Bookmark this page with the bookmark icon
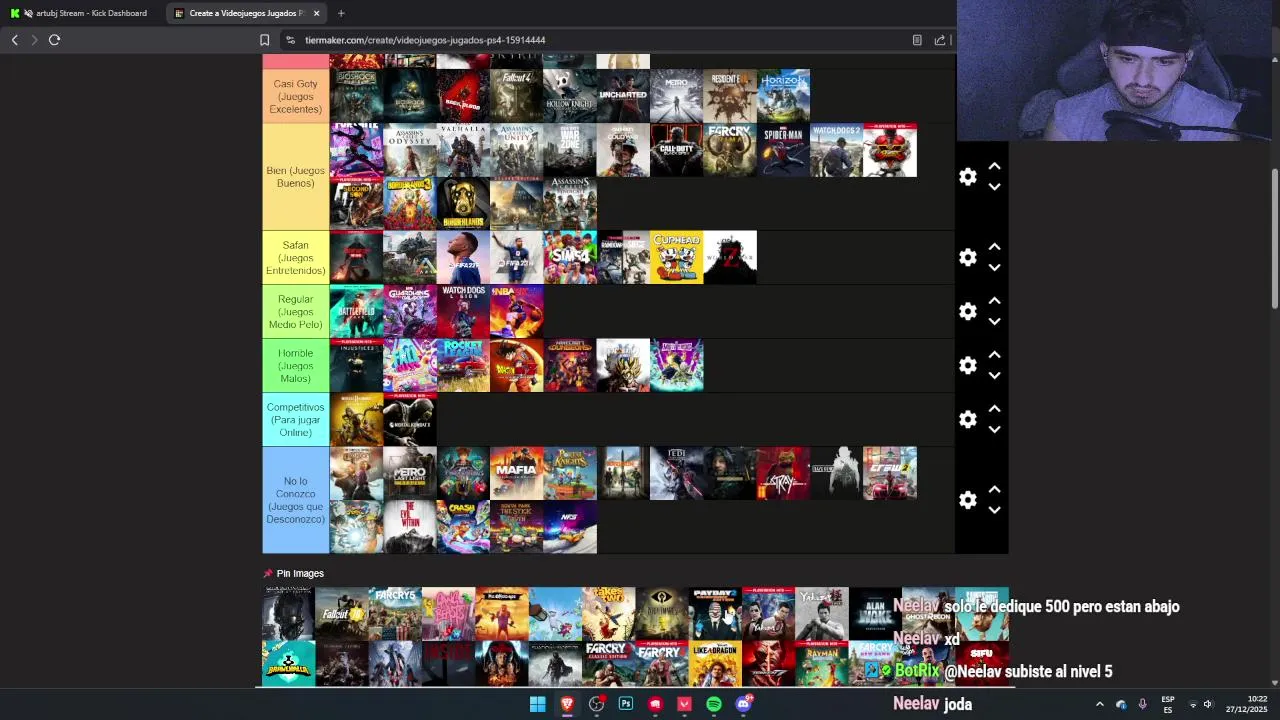1280x720 pixels. [x=264, y=40]
